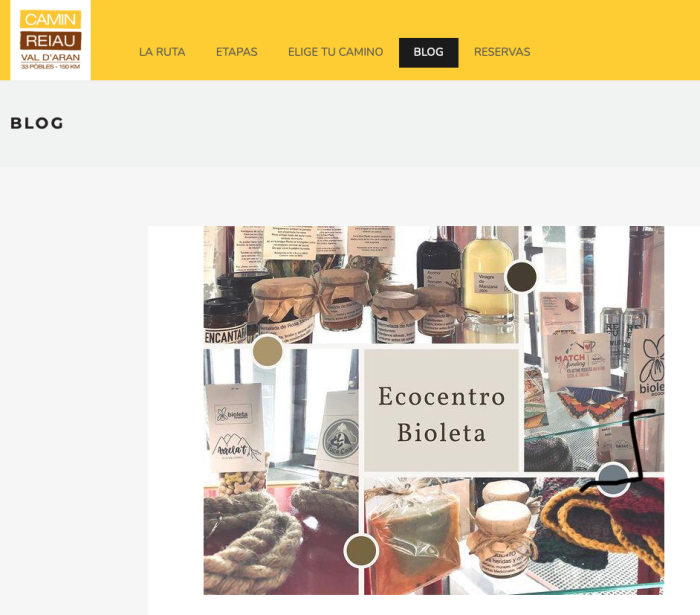Click the olive green color circle

pos(361,550)
